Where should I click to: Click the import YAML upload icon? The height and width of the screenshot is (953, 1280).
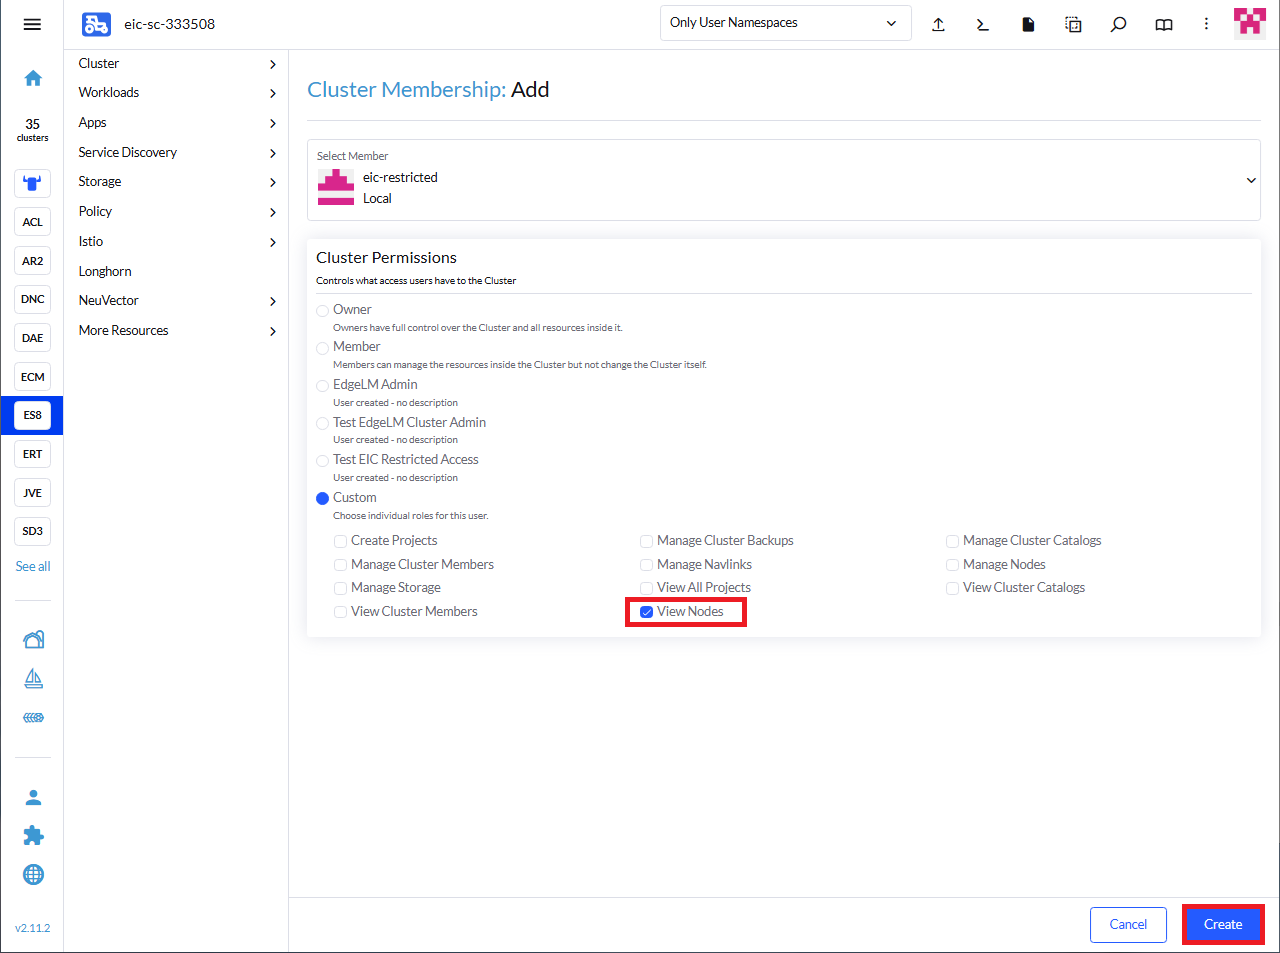point(938,24)
